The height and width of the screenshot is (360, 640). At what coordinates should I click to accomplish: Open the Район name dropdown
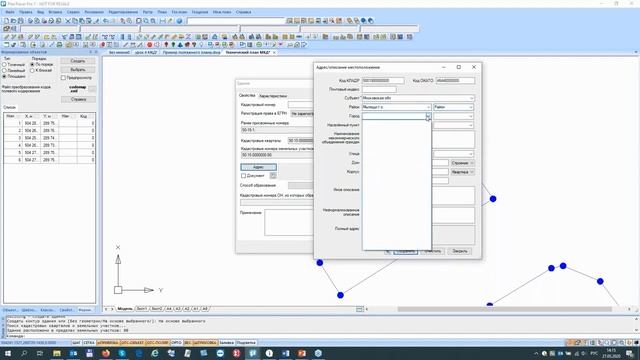pos(428,107)
